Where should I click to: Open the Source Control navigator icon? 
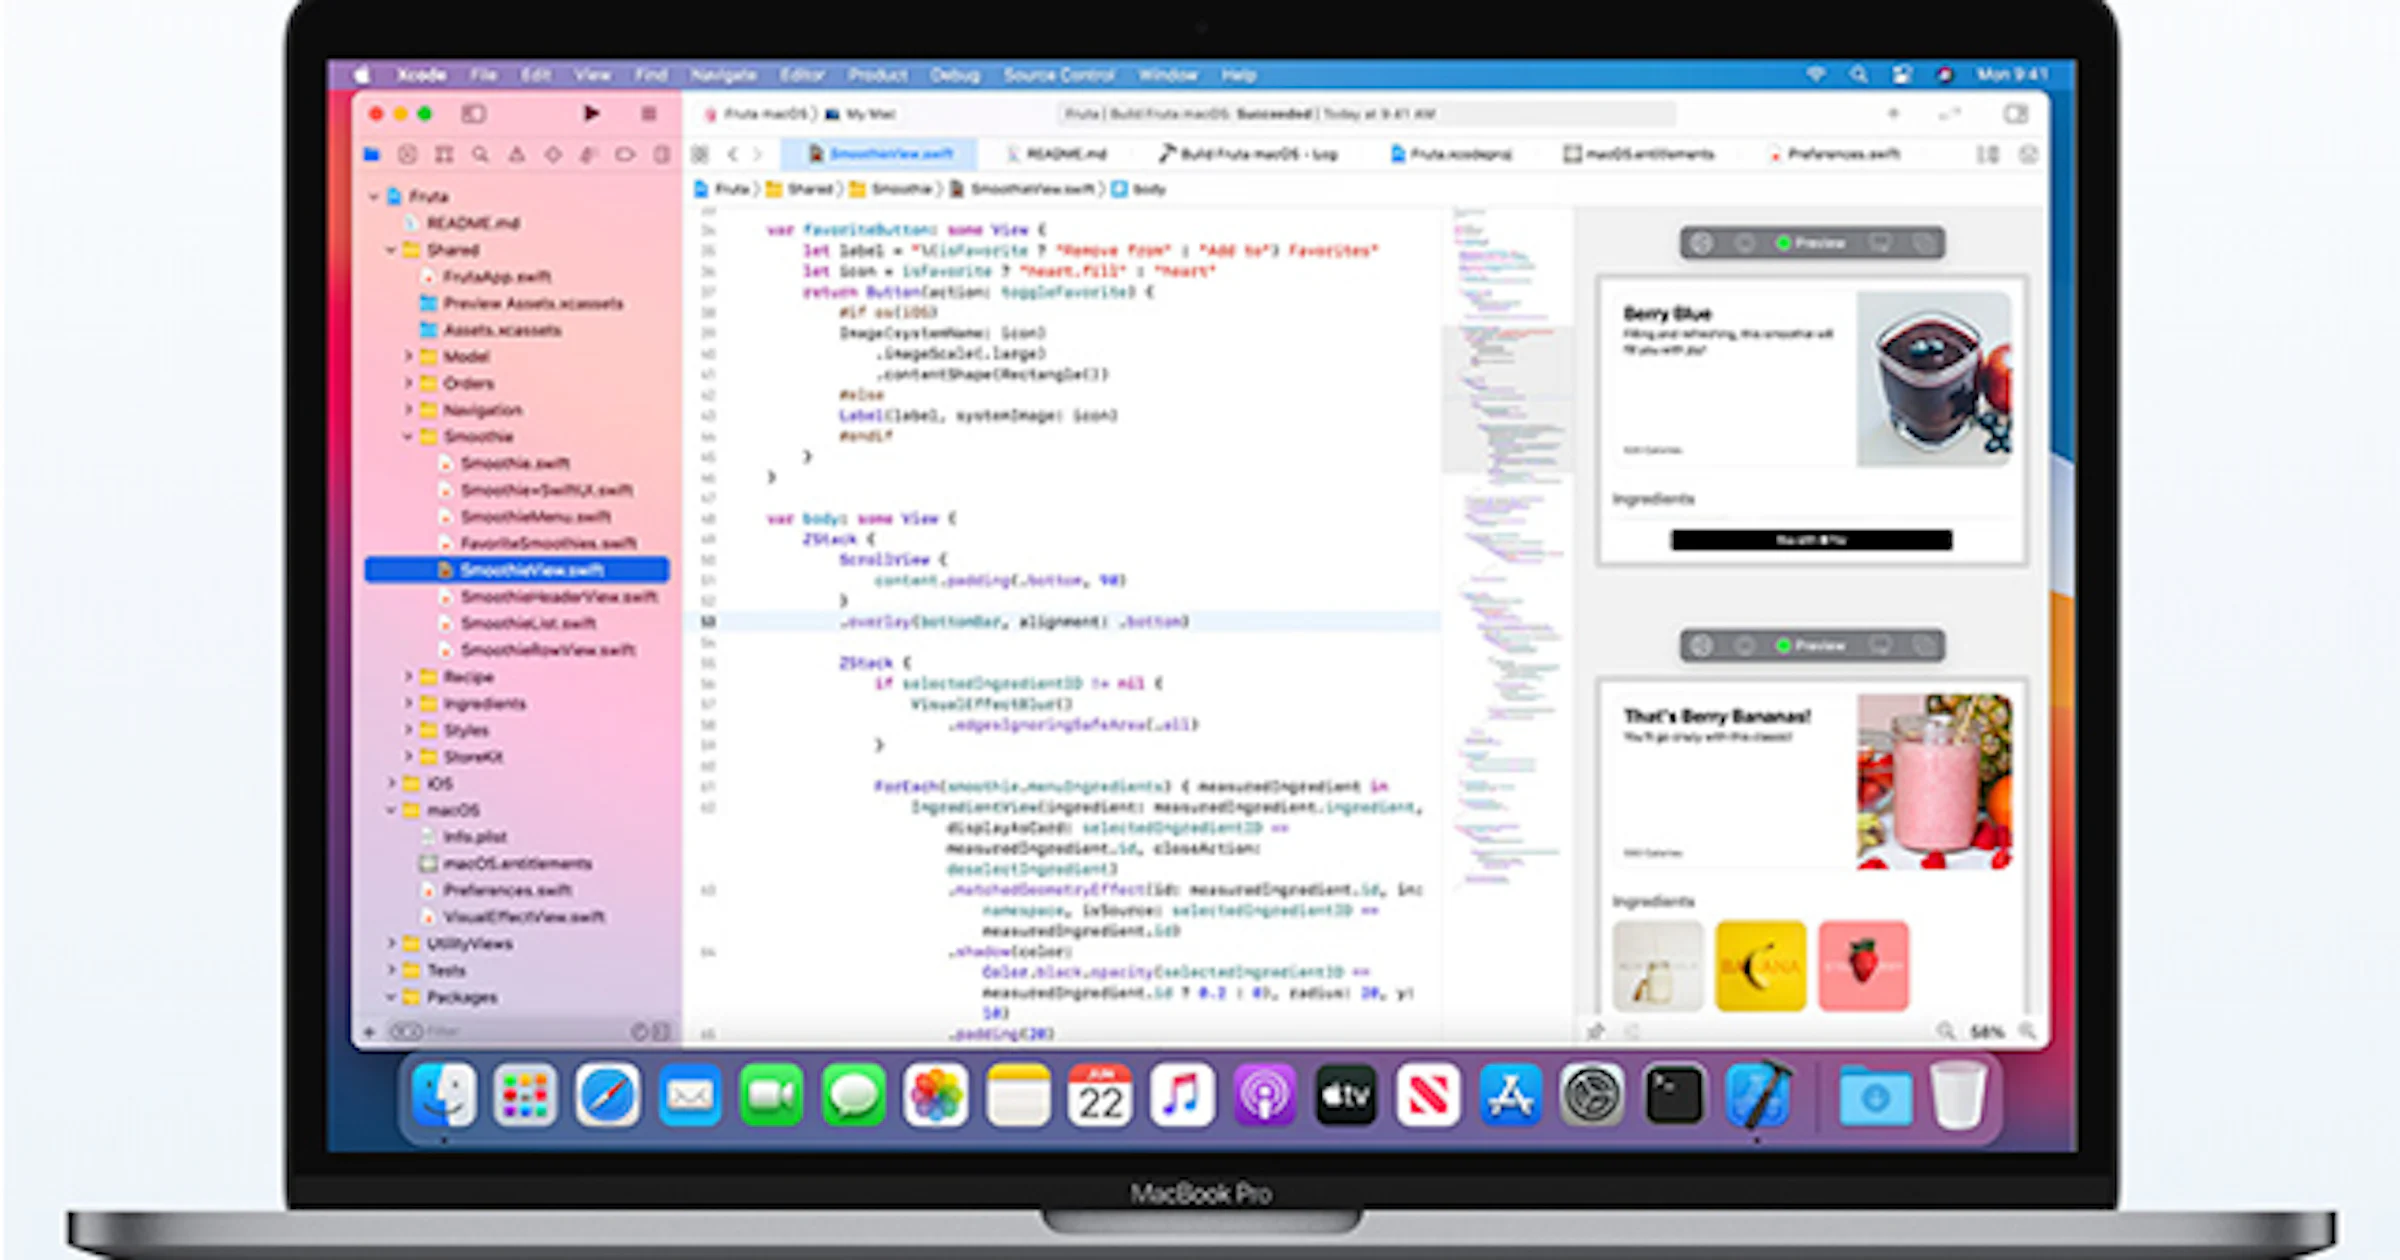point(407,155)
